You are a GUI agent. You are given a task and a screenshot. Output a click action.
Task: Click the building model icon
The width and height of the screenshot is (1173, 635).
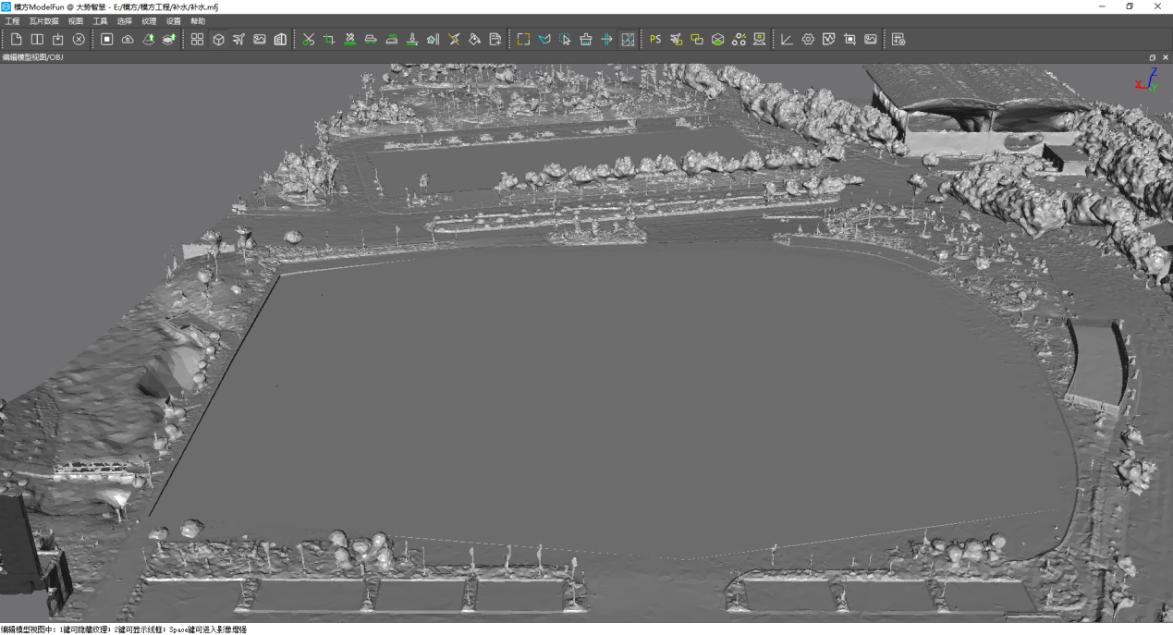pyautogui.click(x=281, y=39)
